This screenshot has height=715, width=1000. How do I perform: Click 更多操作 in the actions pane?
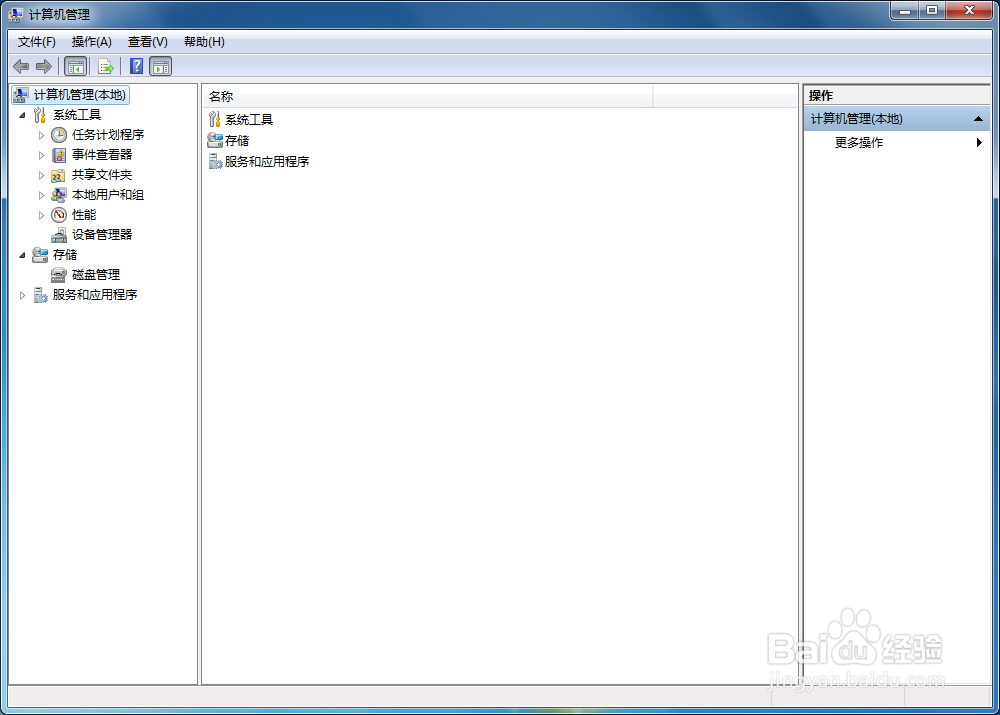pyautogui.click(x=858, y=143)
